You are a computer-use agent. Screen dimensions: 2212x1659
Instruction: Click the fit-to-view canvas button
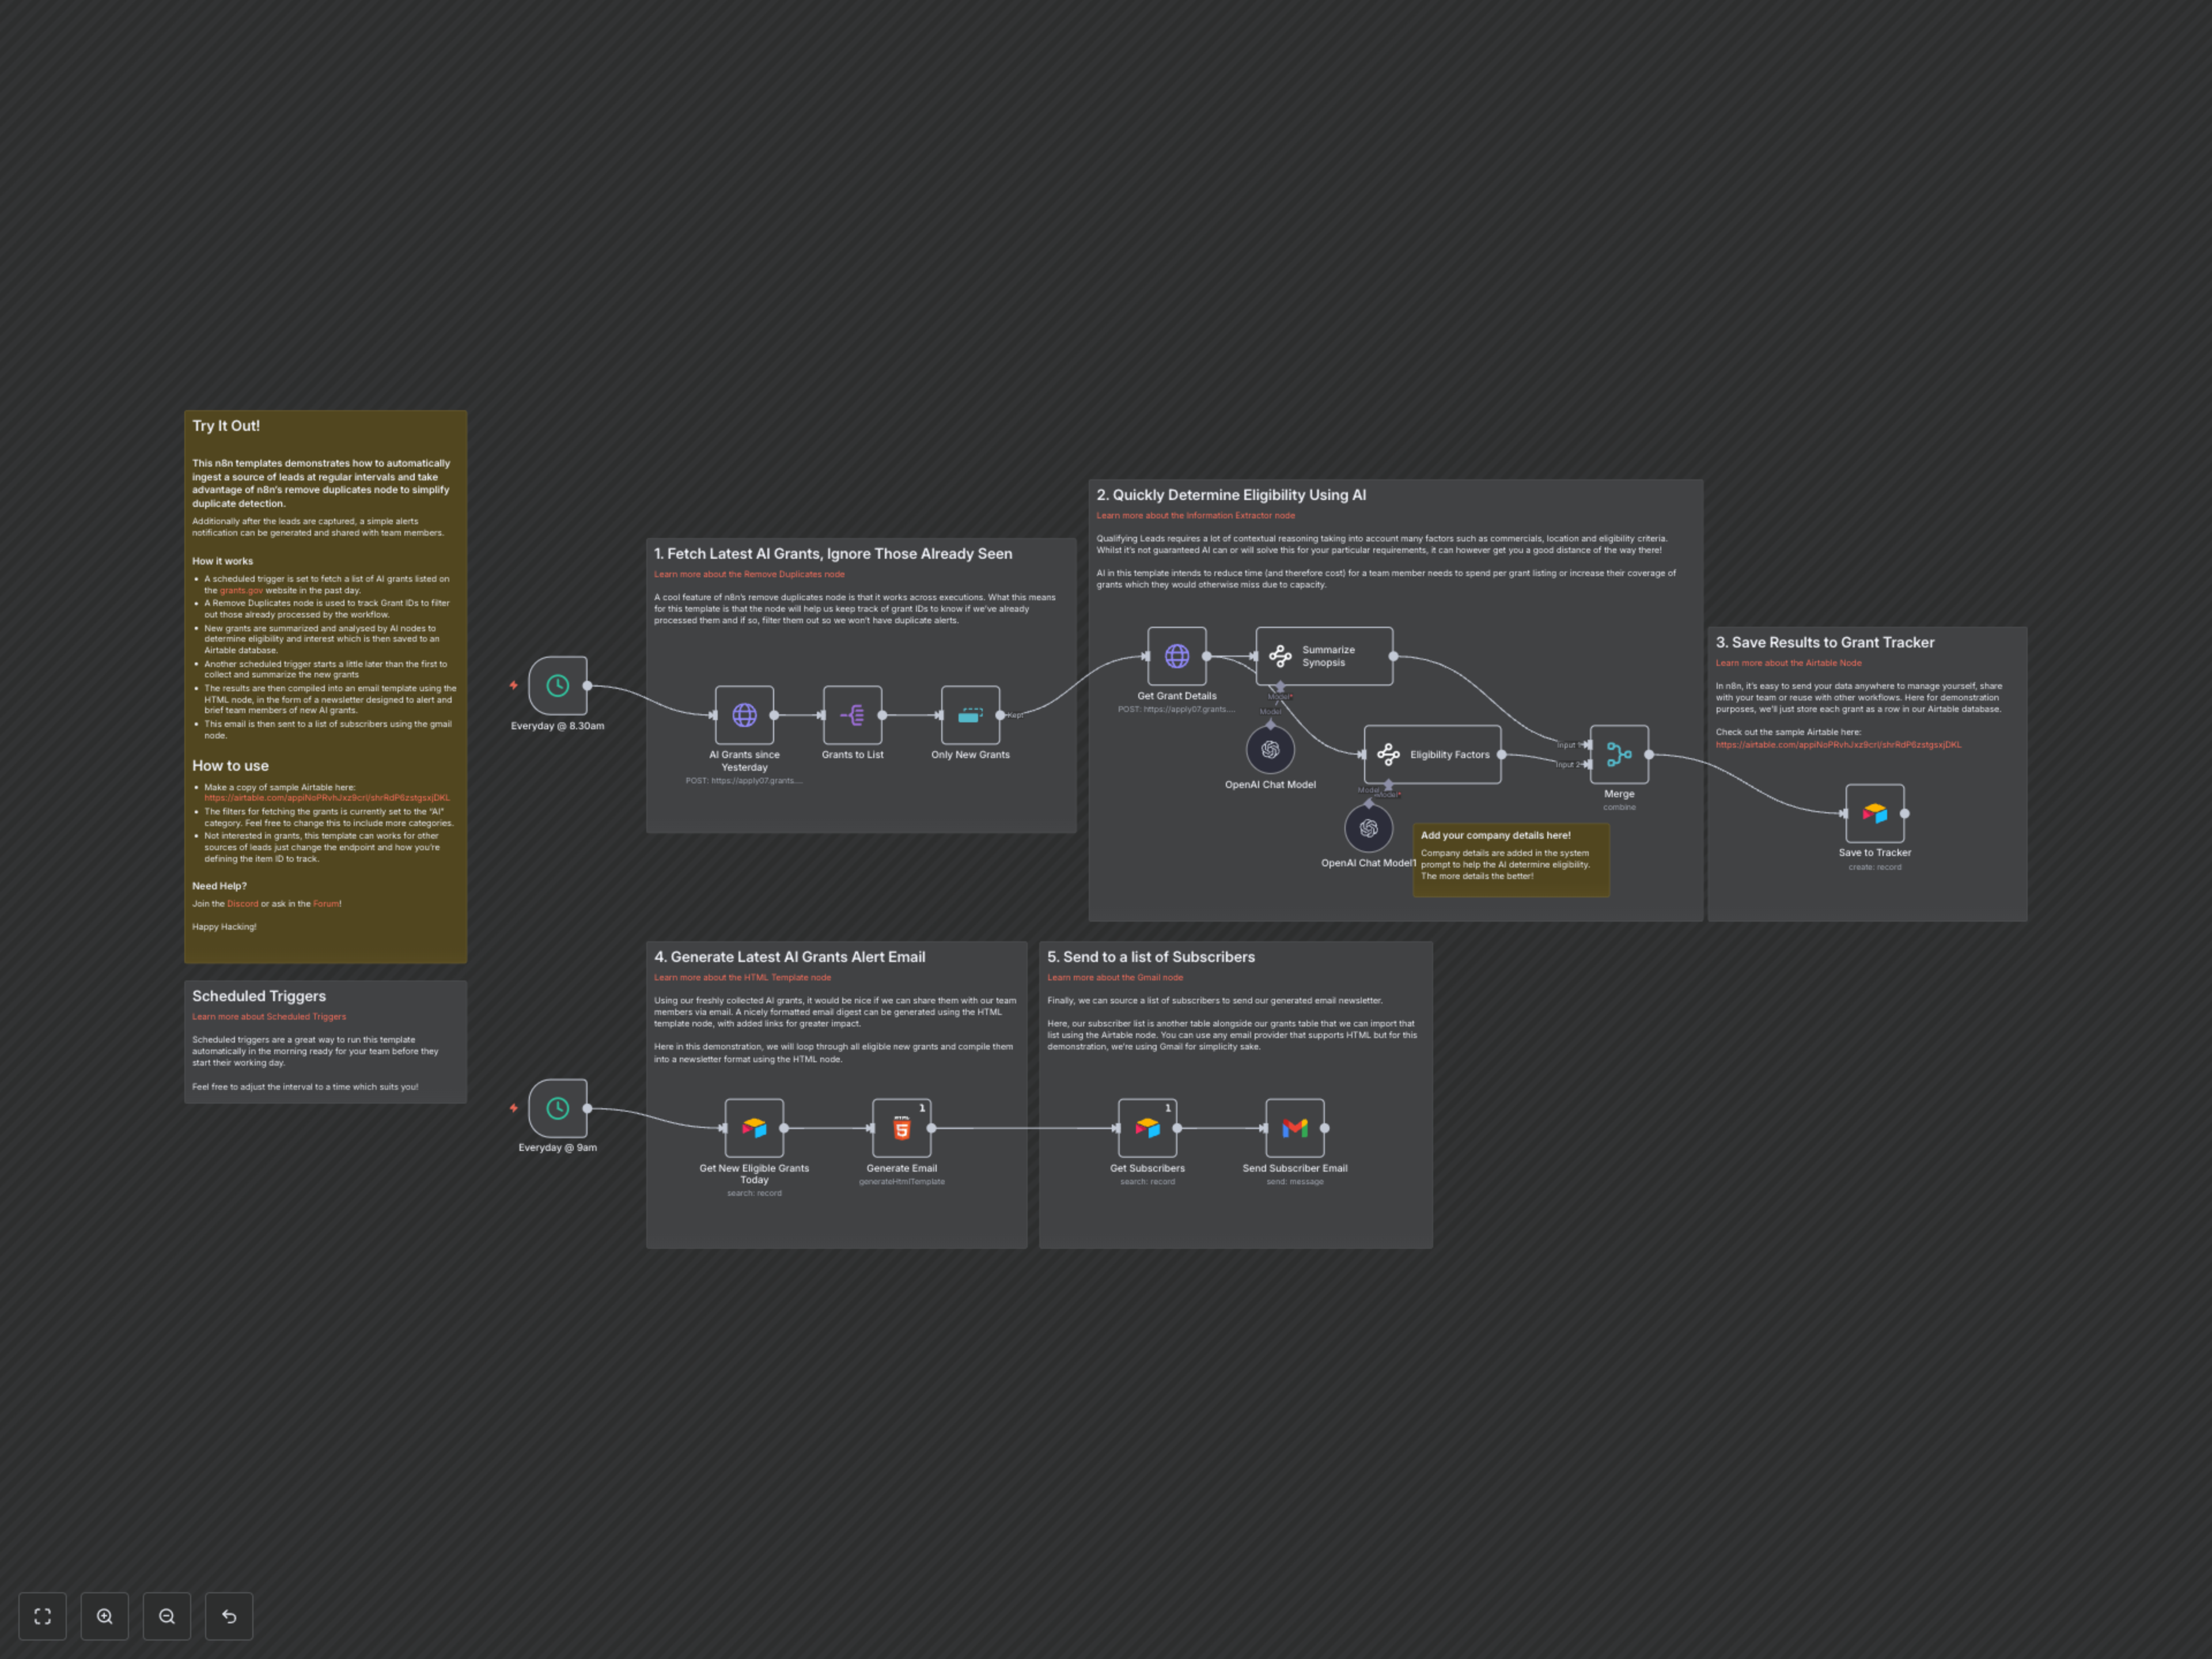click(x=42, y=1616)
